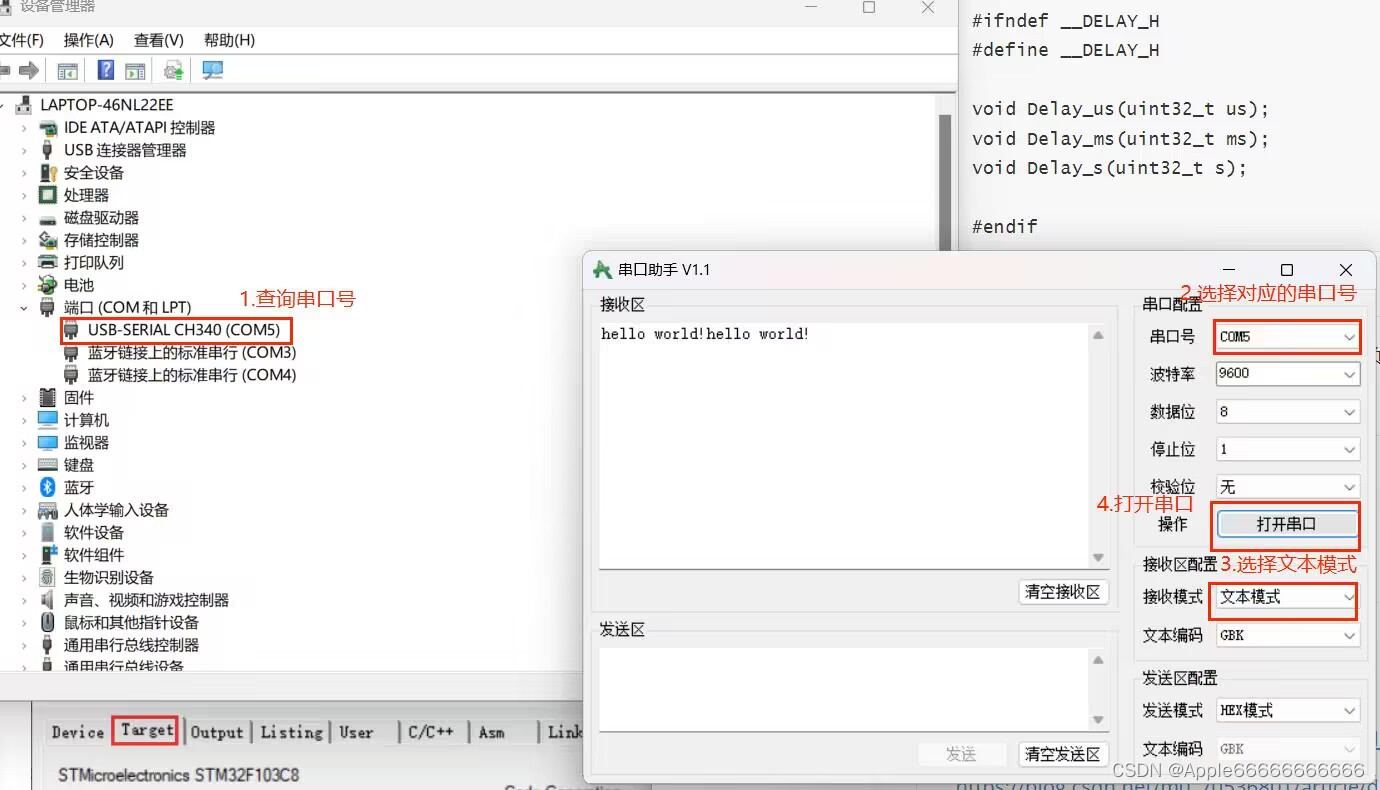
Task: Expand the 固件 tree node
Action: click(24, 398)
